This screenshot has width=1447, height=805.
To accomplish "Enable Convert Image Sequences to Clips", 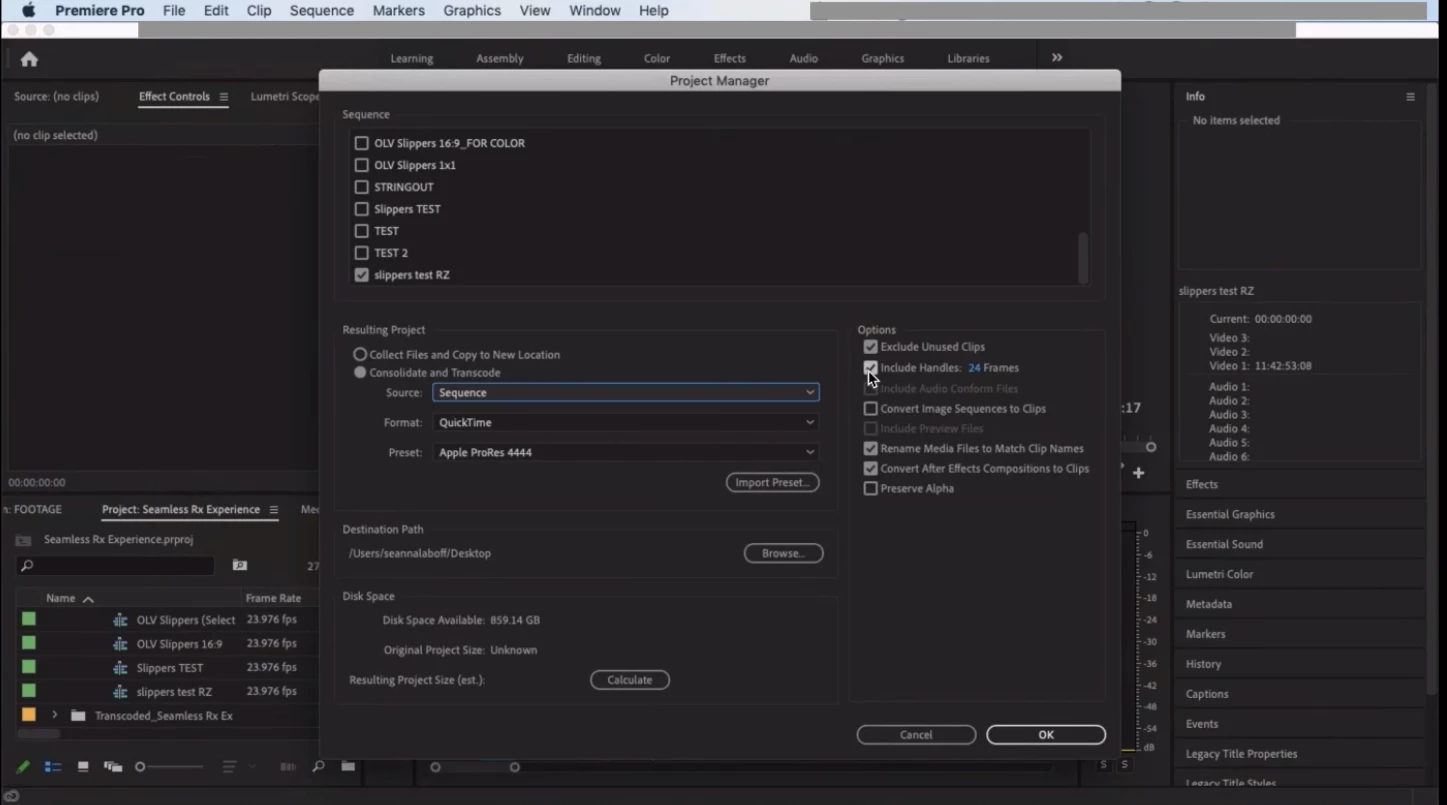I will coord(870,409).
